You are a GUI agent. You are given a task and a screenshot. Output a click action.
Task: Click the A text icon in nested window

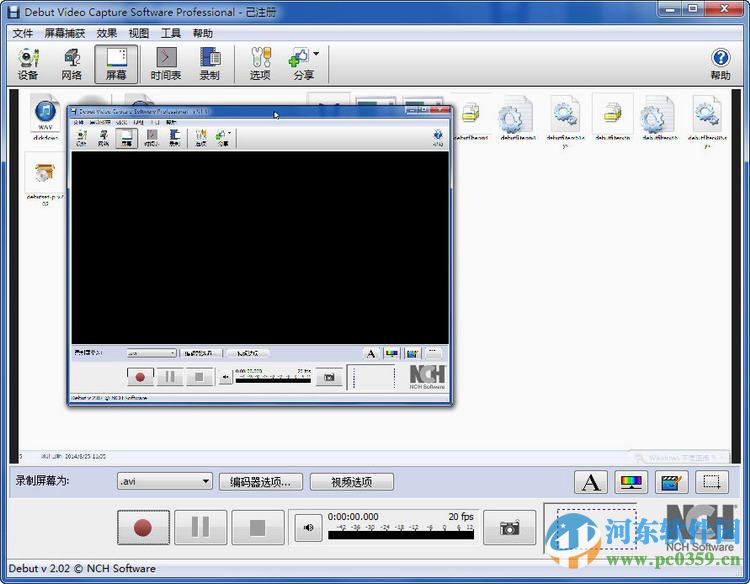click(371, 353)
